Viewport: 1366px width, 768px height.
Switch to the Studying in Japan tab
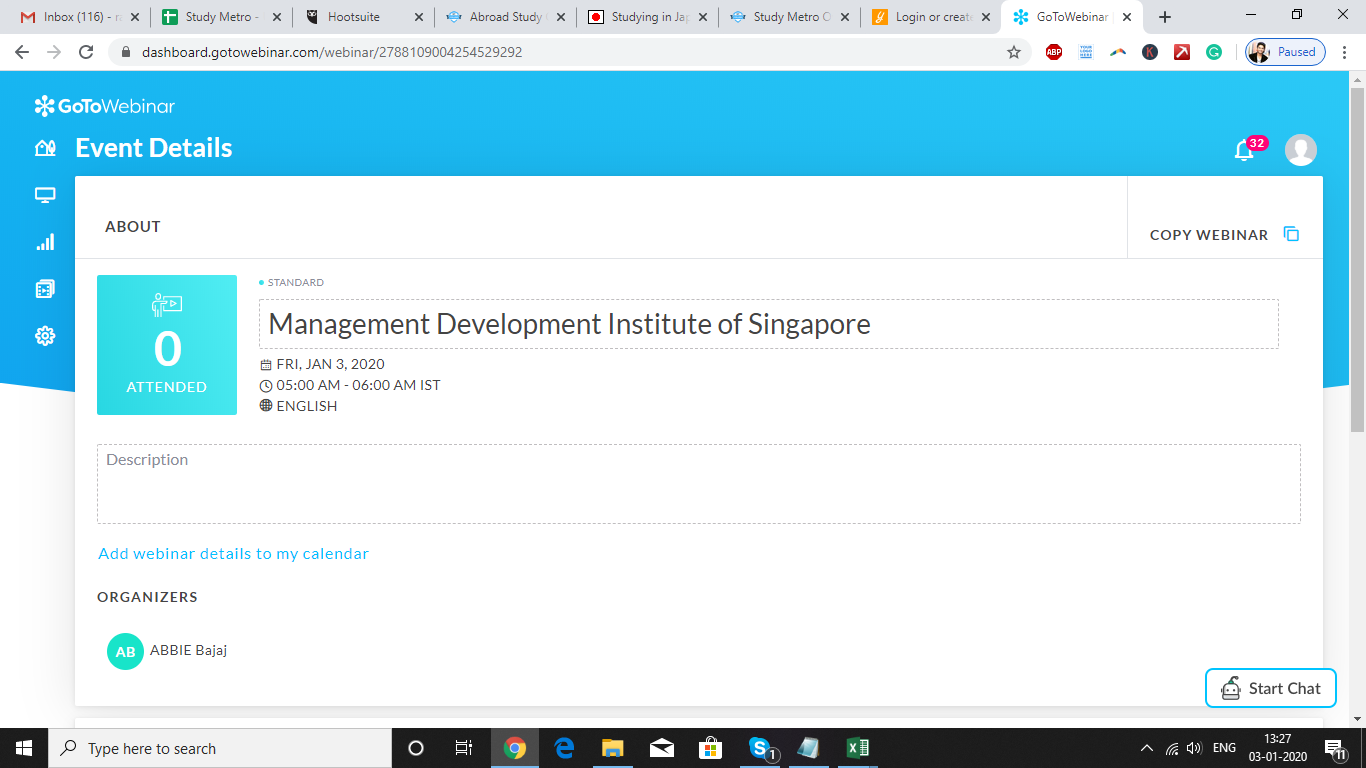coord(648,17)
